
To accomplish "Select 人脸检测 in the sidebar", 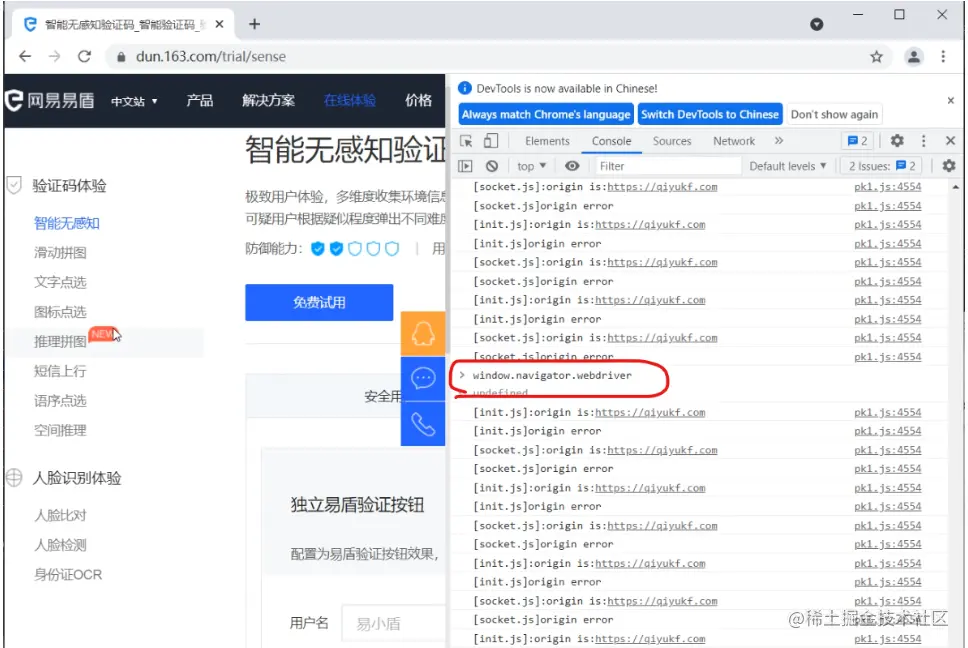I will click(x=60, y=545).
